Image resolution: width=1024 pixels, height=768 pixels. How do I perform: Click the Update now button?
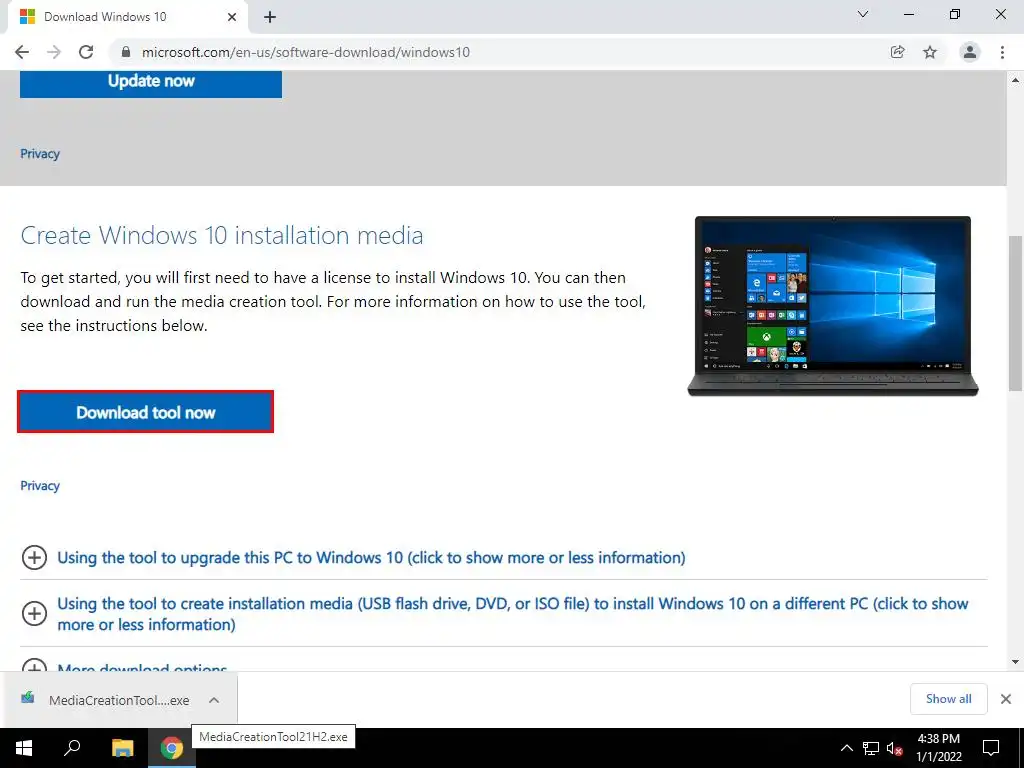[x=151, y=83]
